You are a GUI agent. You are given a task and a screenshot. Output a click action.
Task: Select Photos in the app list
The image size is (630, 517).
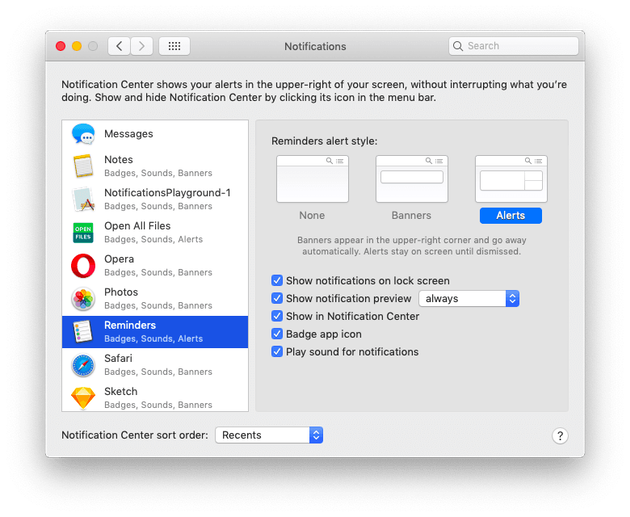tap(155, 299)
